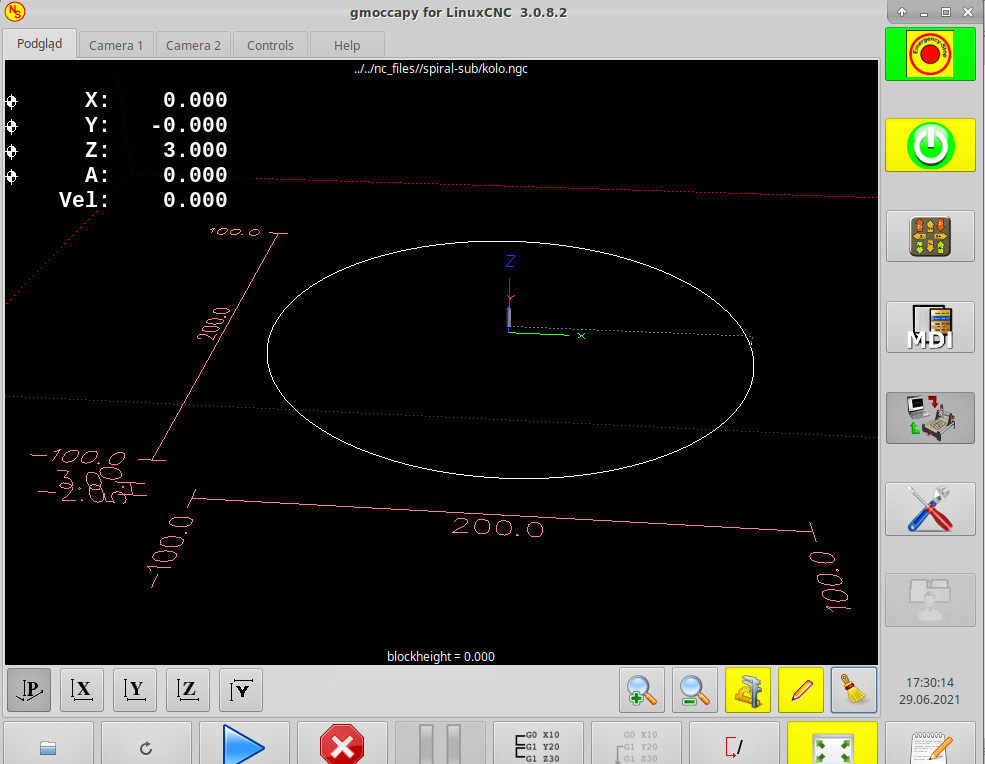985x764 pixels.
Task: Click the blockheight = 0.000 text
Action: coord(440,657)
